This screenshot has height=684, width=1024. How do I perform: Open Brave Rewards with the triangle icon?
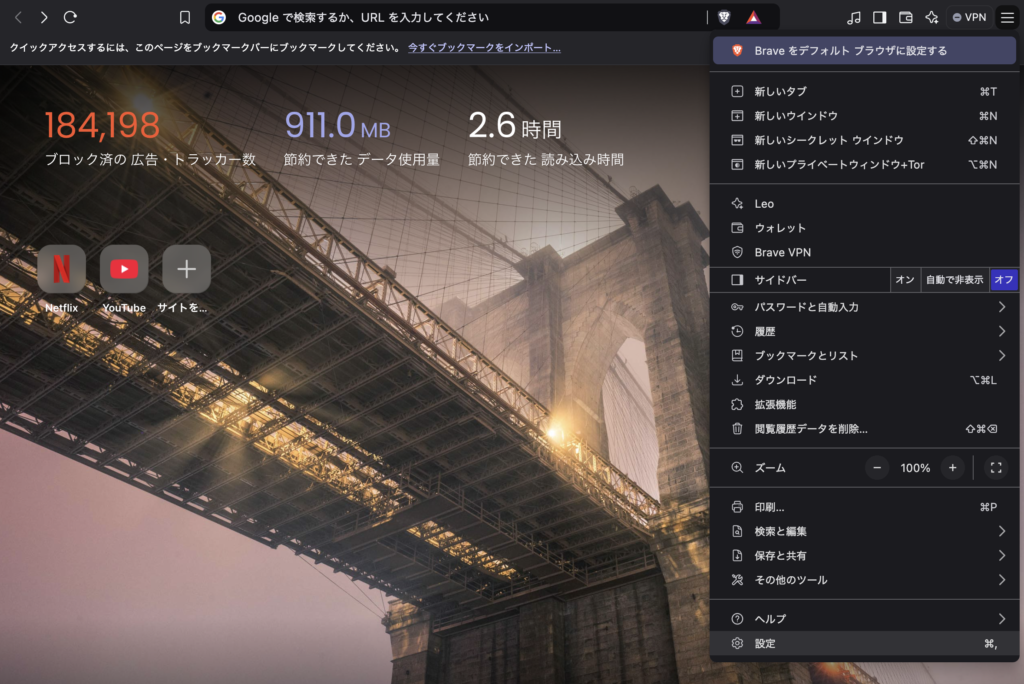pyautogui.click(x=752, y=17)
